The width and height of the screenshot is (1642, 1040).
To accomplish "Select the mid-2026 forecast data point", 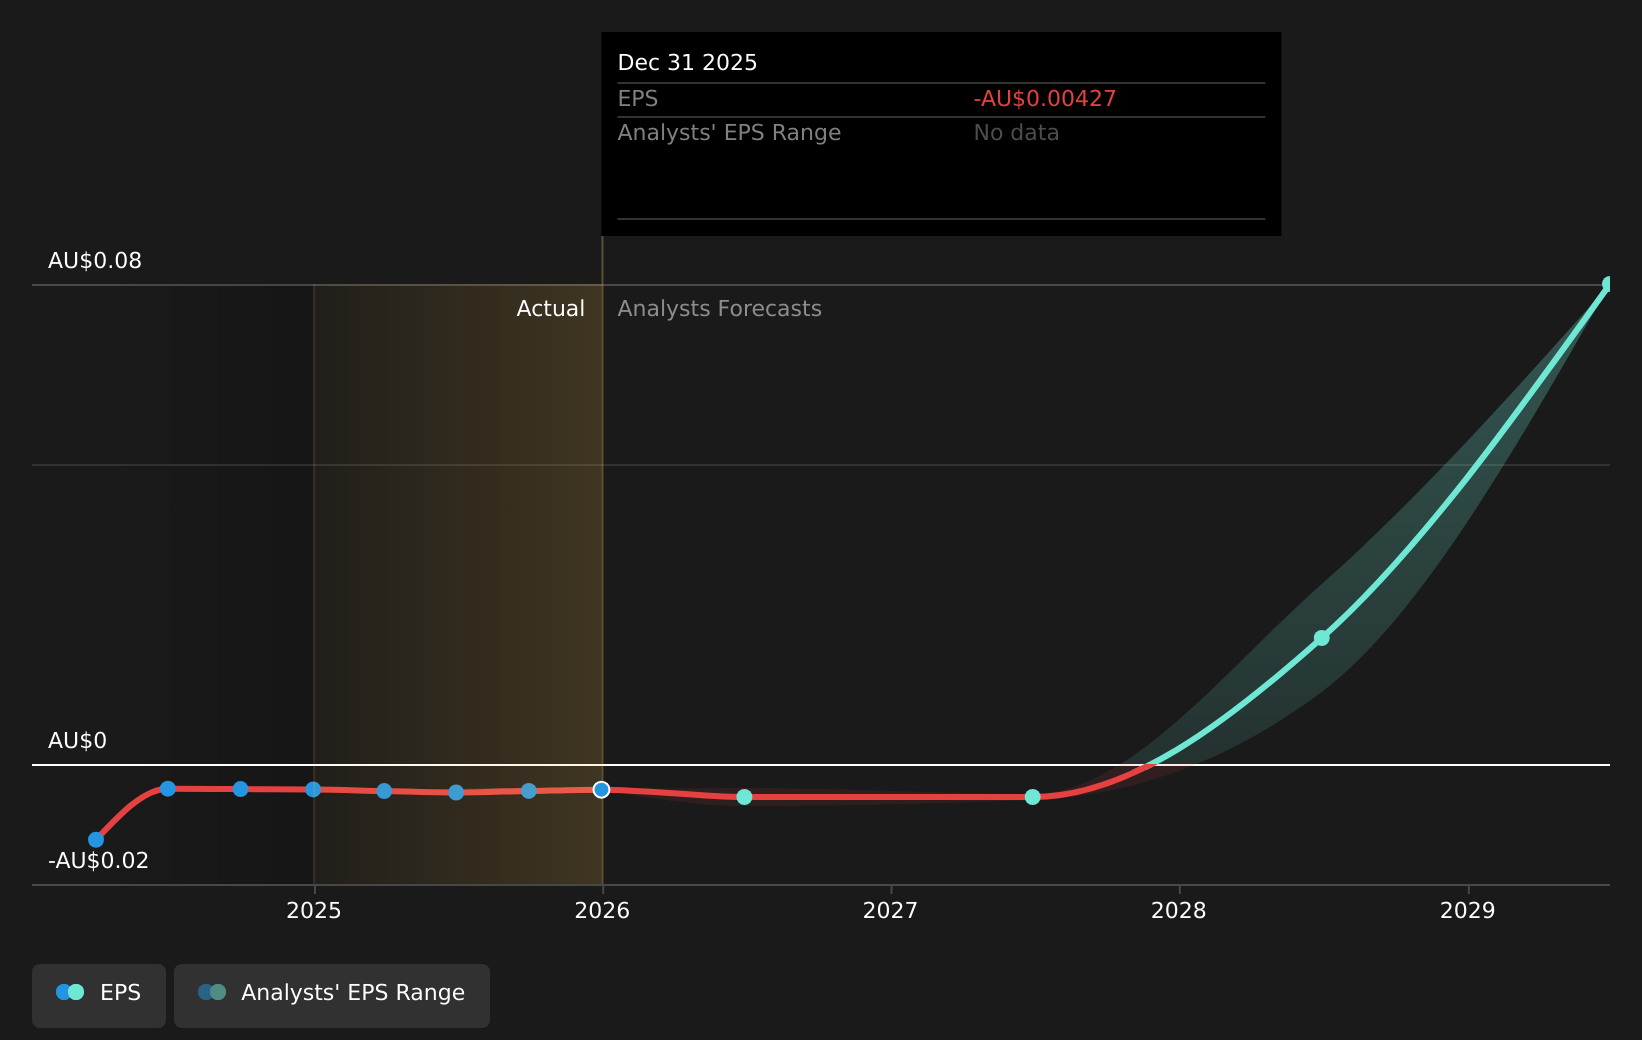I will pos(744,797).
